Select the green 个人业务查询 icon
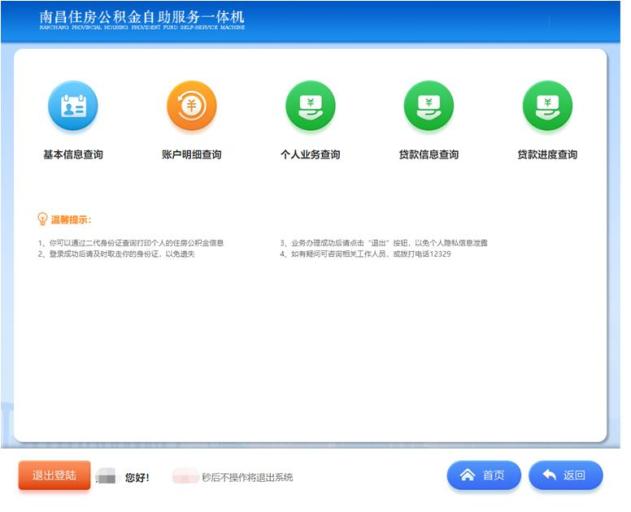The width and height of the screenshot is (631, 512). click(310, 106)
